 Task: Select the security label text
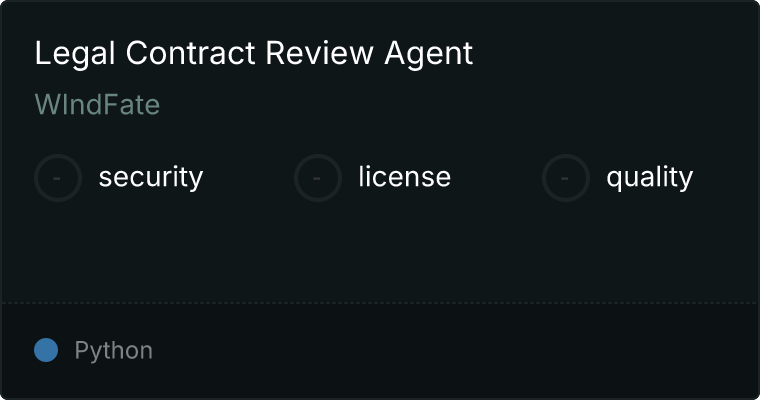(151, 177)
